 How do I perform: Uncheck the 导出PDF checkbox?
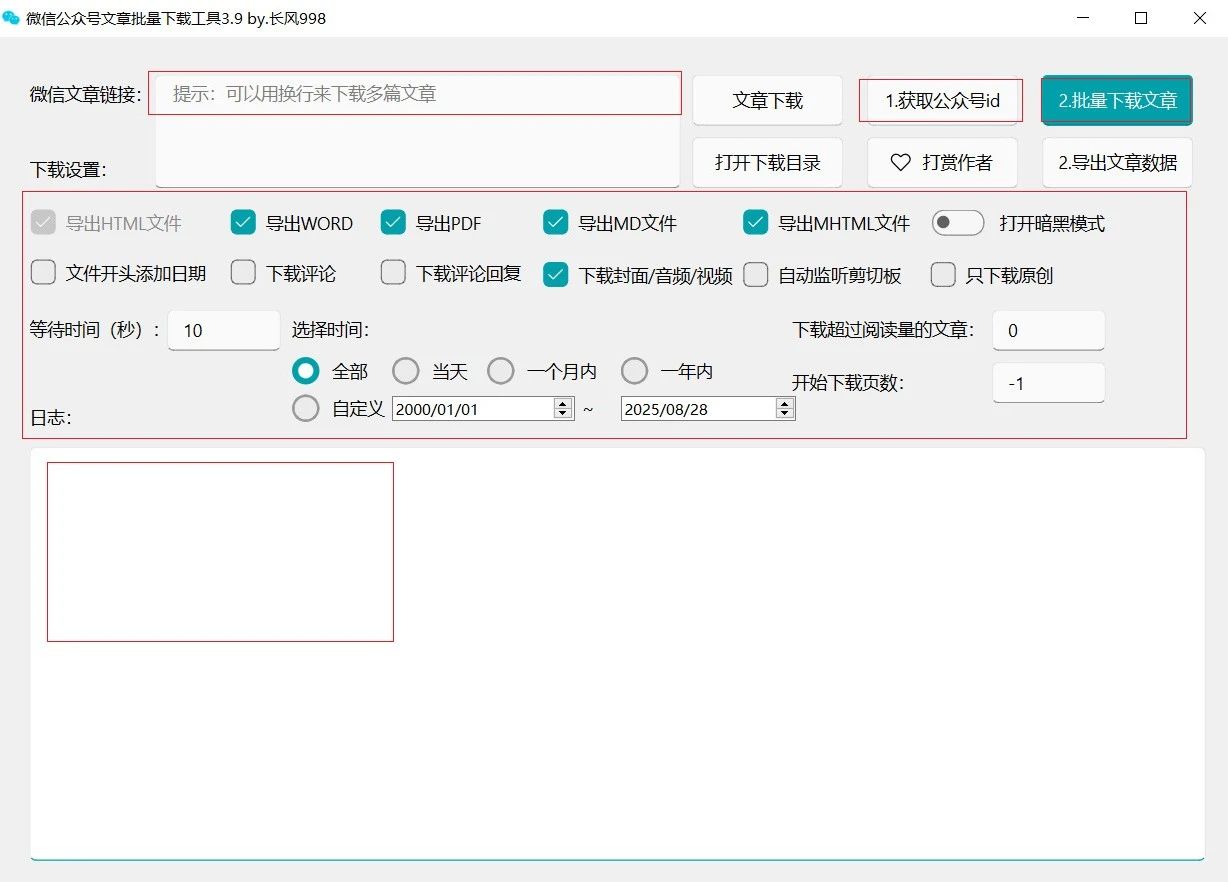[x=393, y=223]
